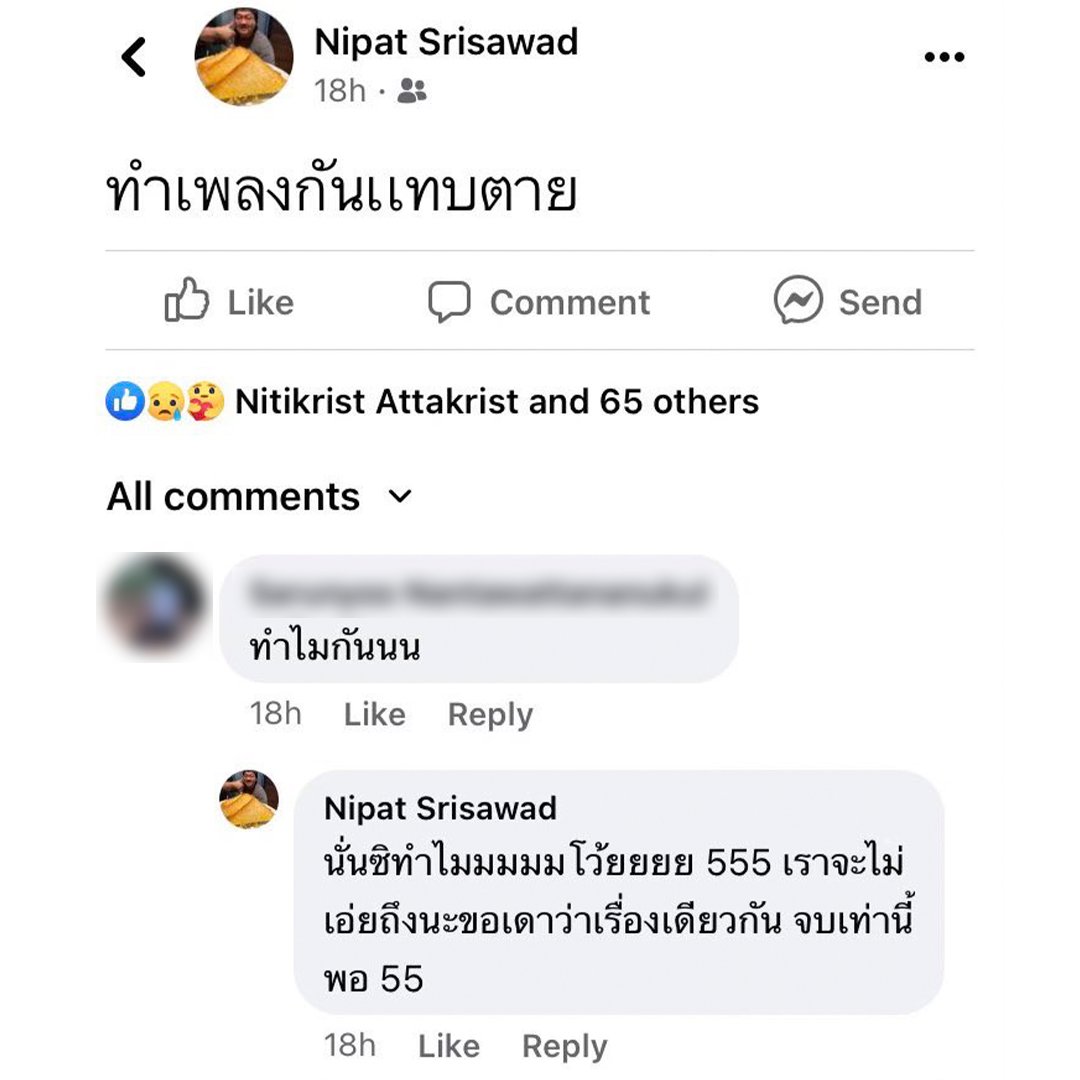This screenshot has width=1080, height=1080.
Task: Tap Nipat Srisawad's name in the reply
Action: (440, 808)
